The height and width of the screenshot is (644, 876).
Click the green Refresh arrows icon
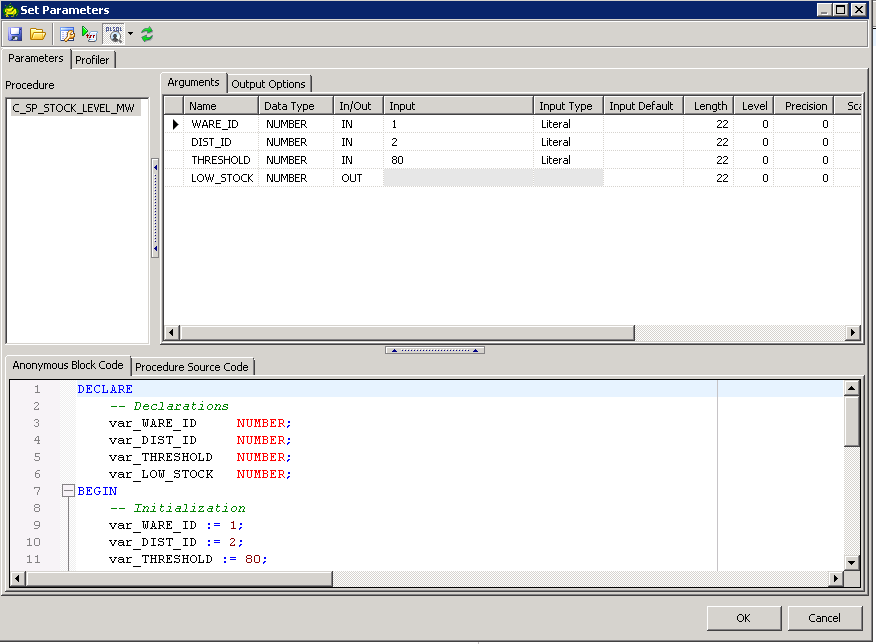coord(147,34)
